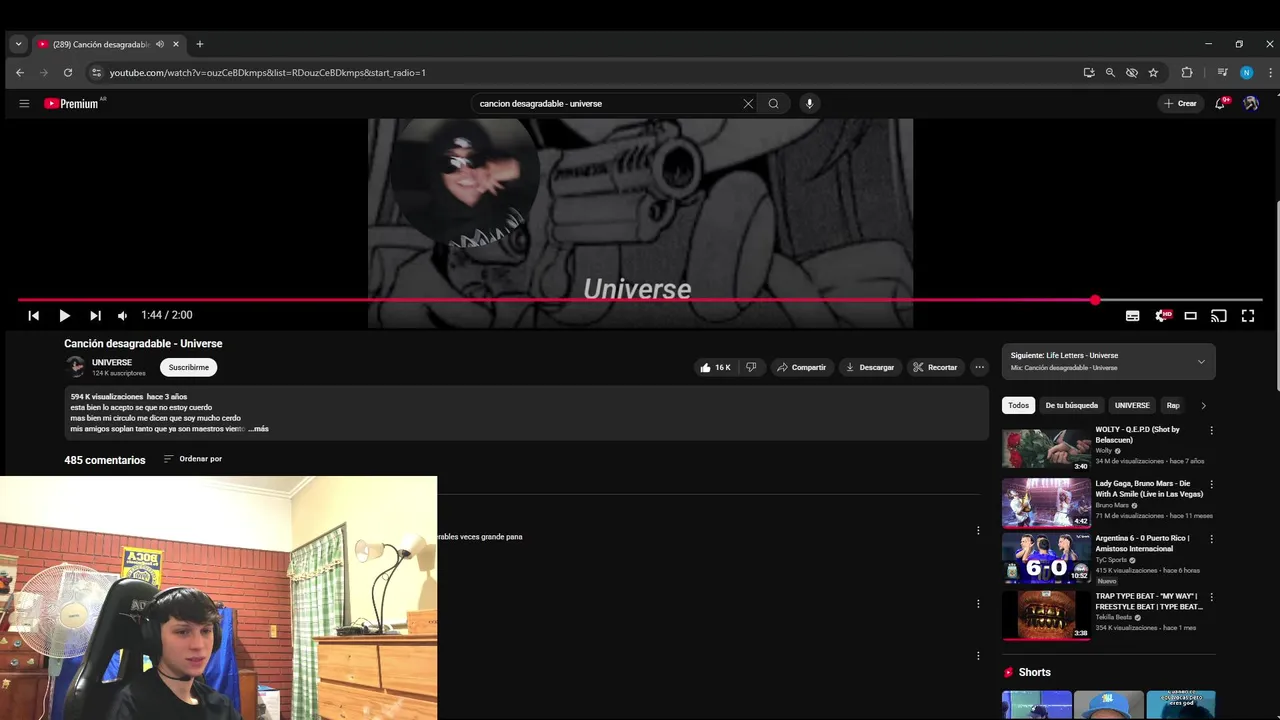Click the progress bar scrubber handle
The height and width of the screenshot is (720, 1280).
(x=1095, y=299)
